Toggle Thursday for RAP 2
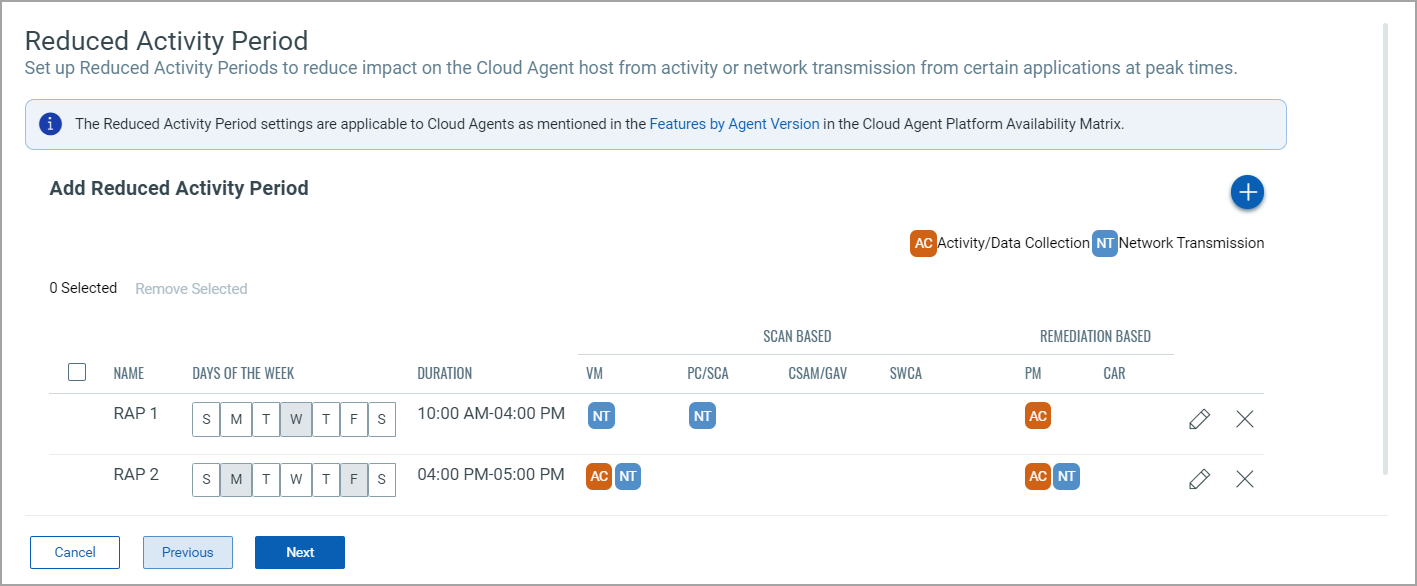 pyautogui.click(x=325, y=480)
